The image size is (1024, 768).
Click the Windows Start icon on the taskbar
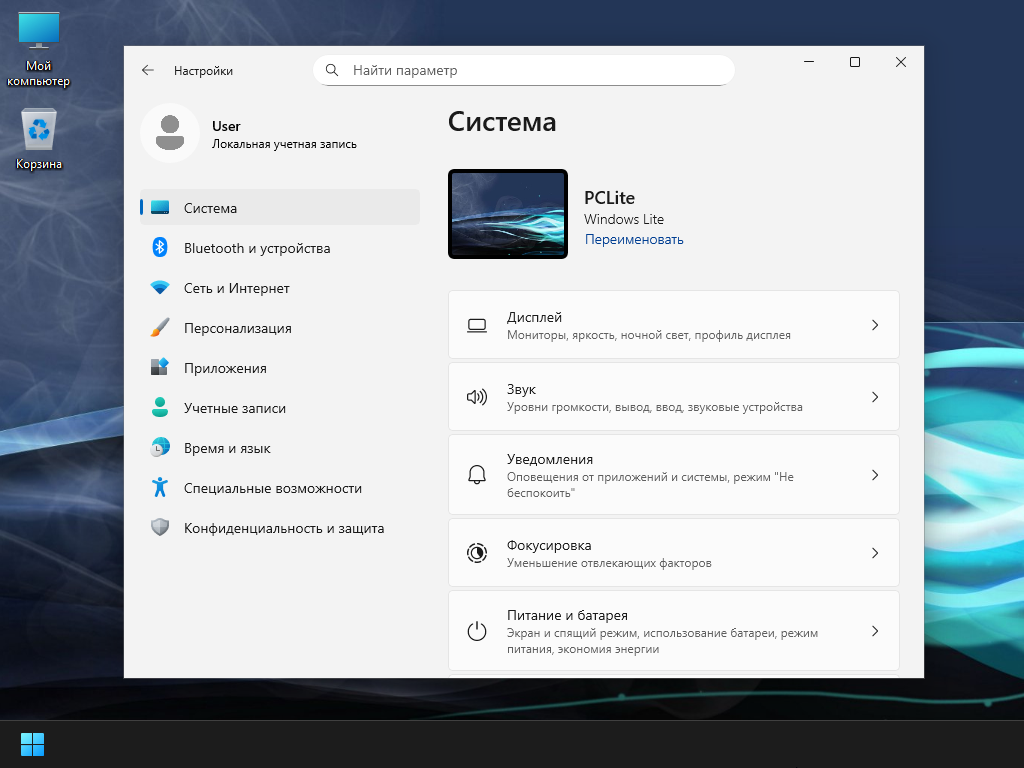tap(32, 744)
